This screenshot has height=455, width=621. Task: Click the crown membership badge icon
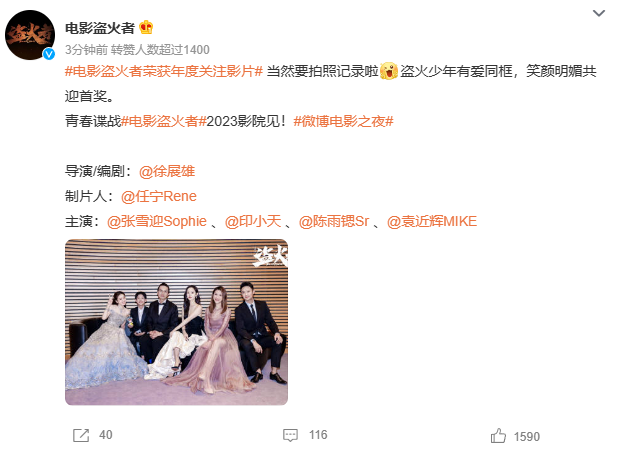click(146, 28)
